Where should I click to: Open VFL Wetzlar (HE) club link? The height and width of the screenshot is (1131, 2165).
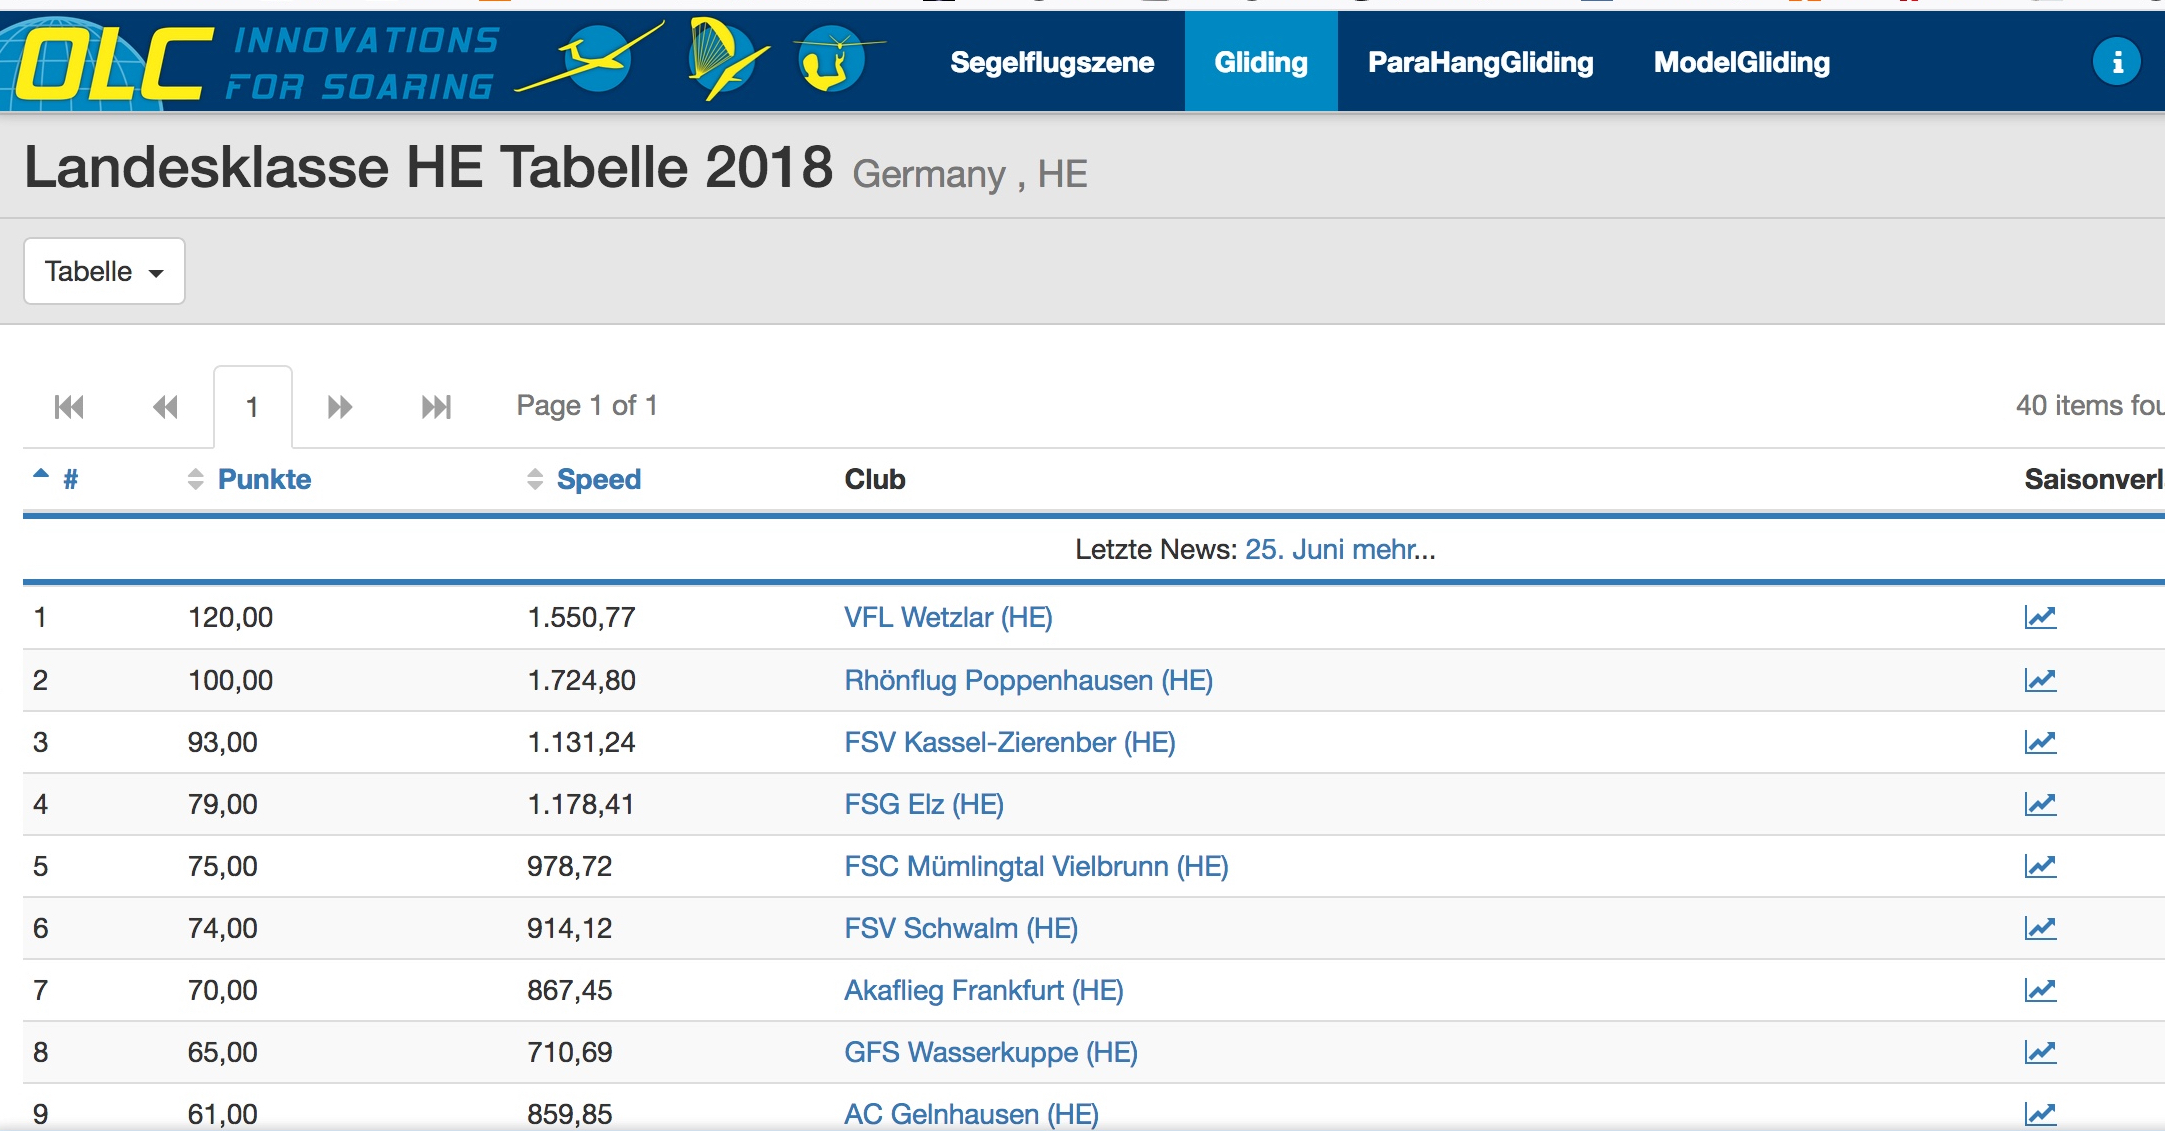[948, 617]
